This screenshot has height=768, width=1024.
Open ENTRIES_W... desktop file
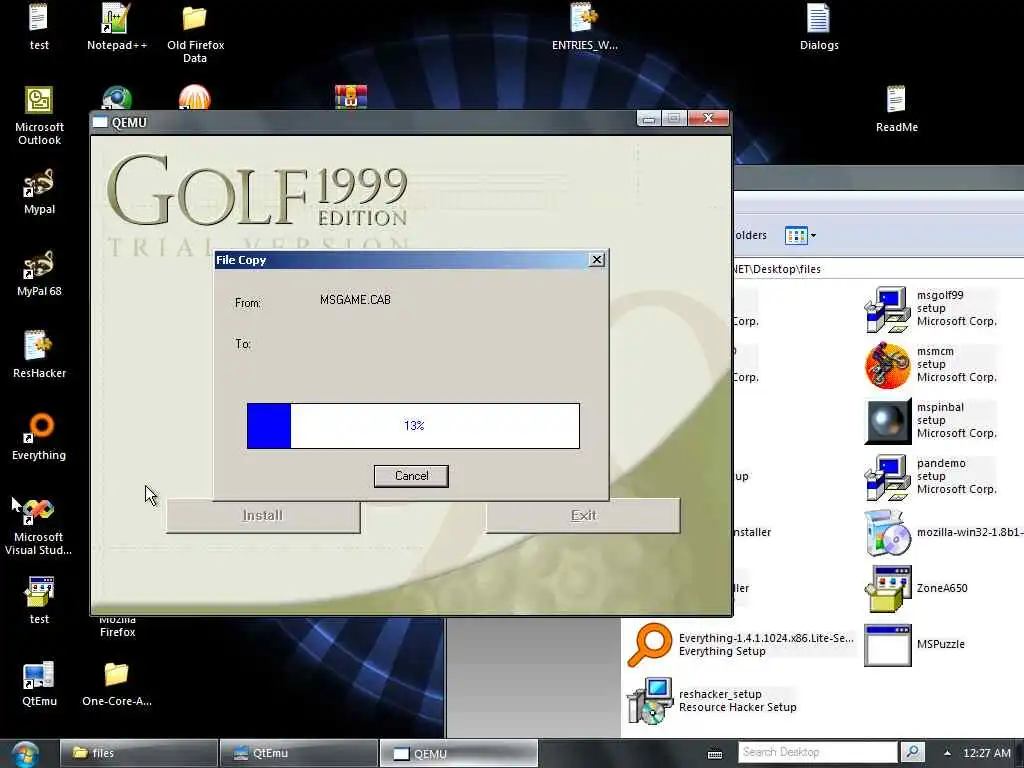click(584, 27)
